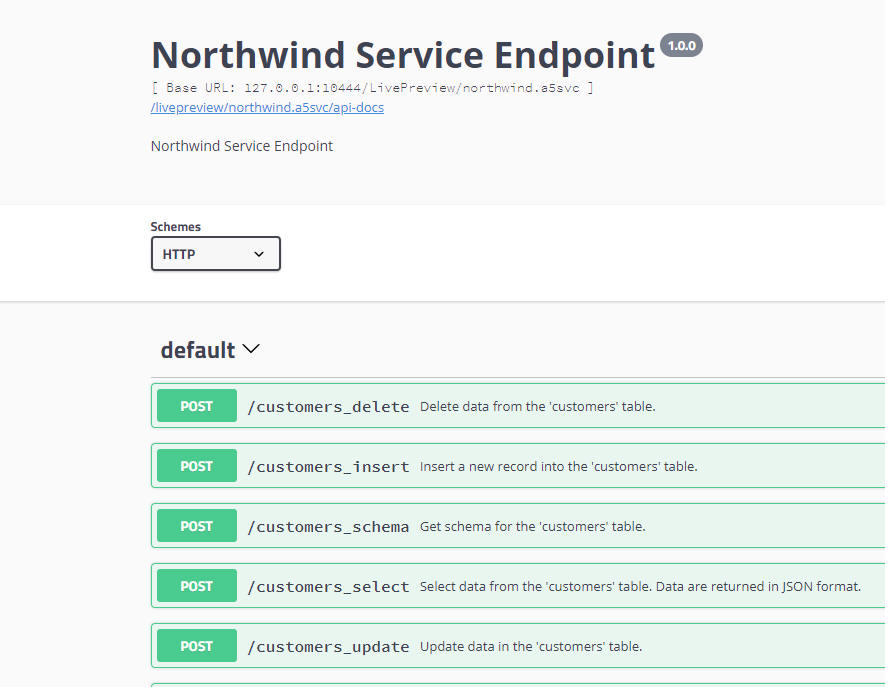
Task: Expand the /customers_update endpoint path
Action: tap(328, 647)
